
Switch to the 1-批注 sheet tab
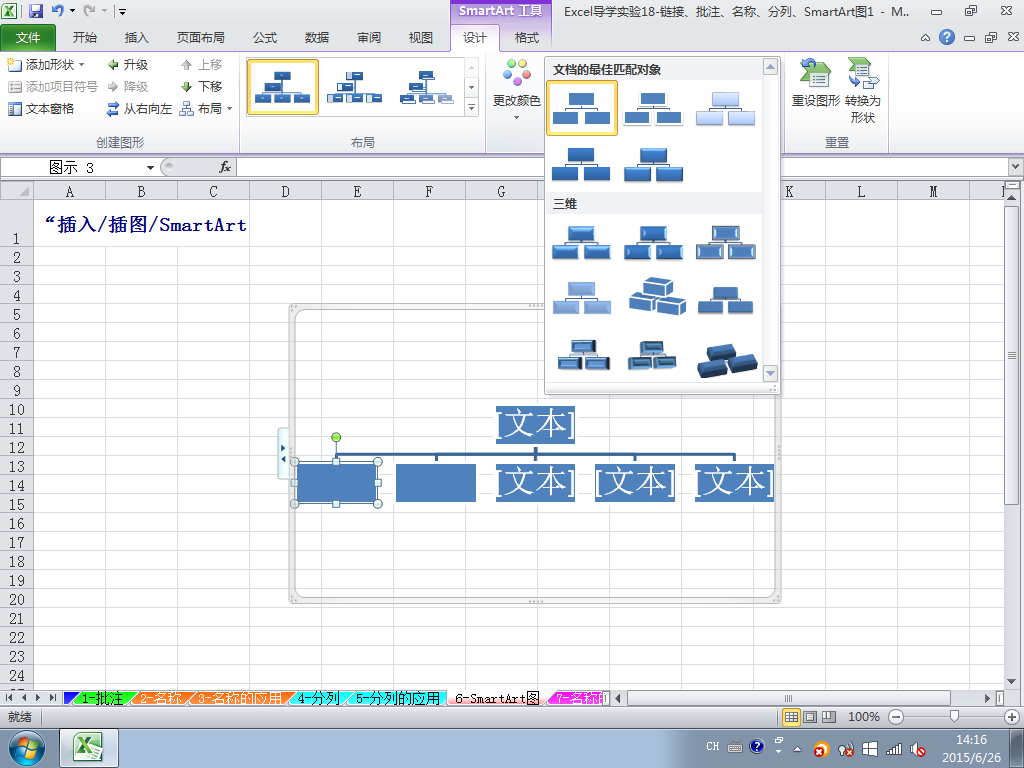coord(101,698)
